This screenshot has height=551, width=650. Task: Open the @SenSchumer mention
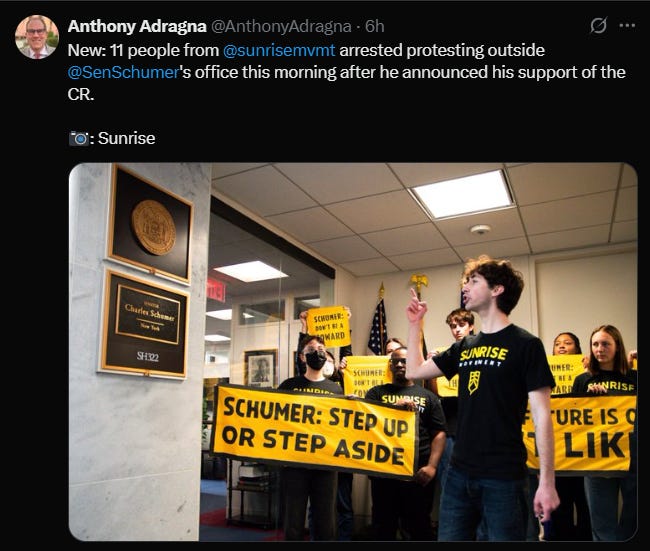(123, 73)
